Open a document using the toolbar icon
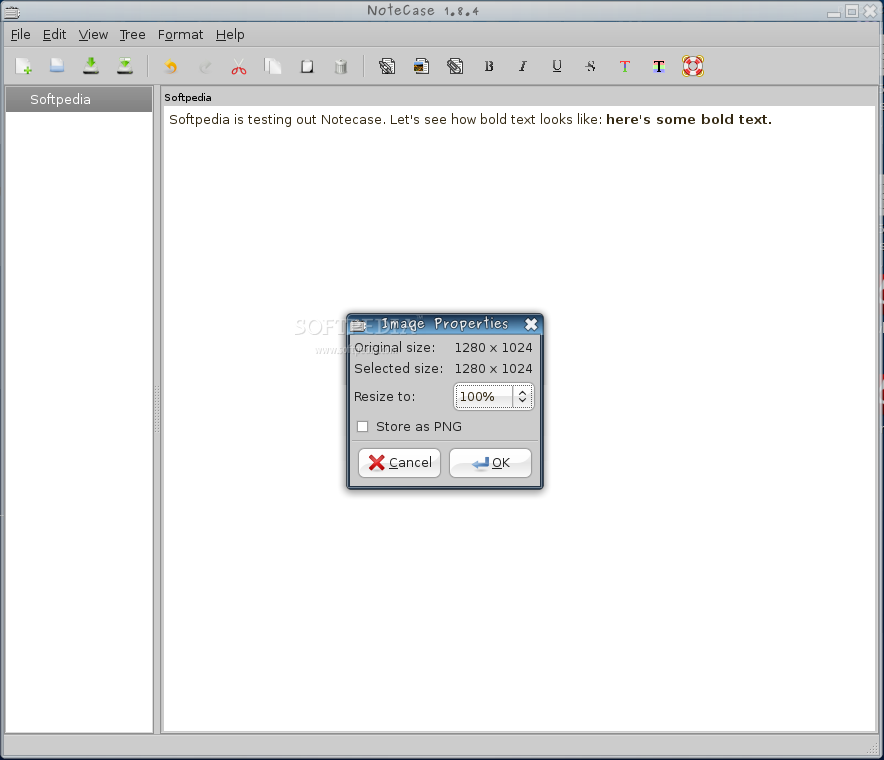 click(x=57, y=67)
